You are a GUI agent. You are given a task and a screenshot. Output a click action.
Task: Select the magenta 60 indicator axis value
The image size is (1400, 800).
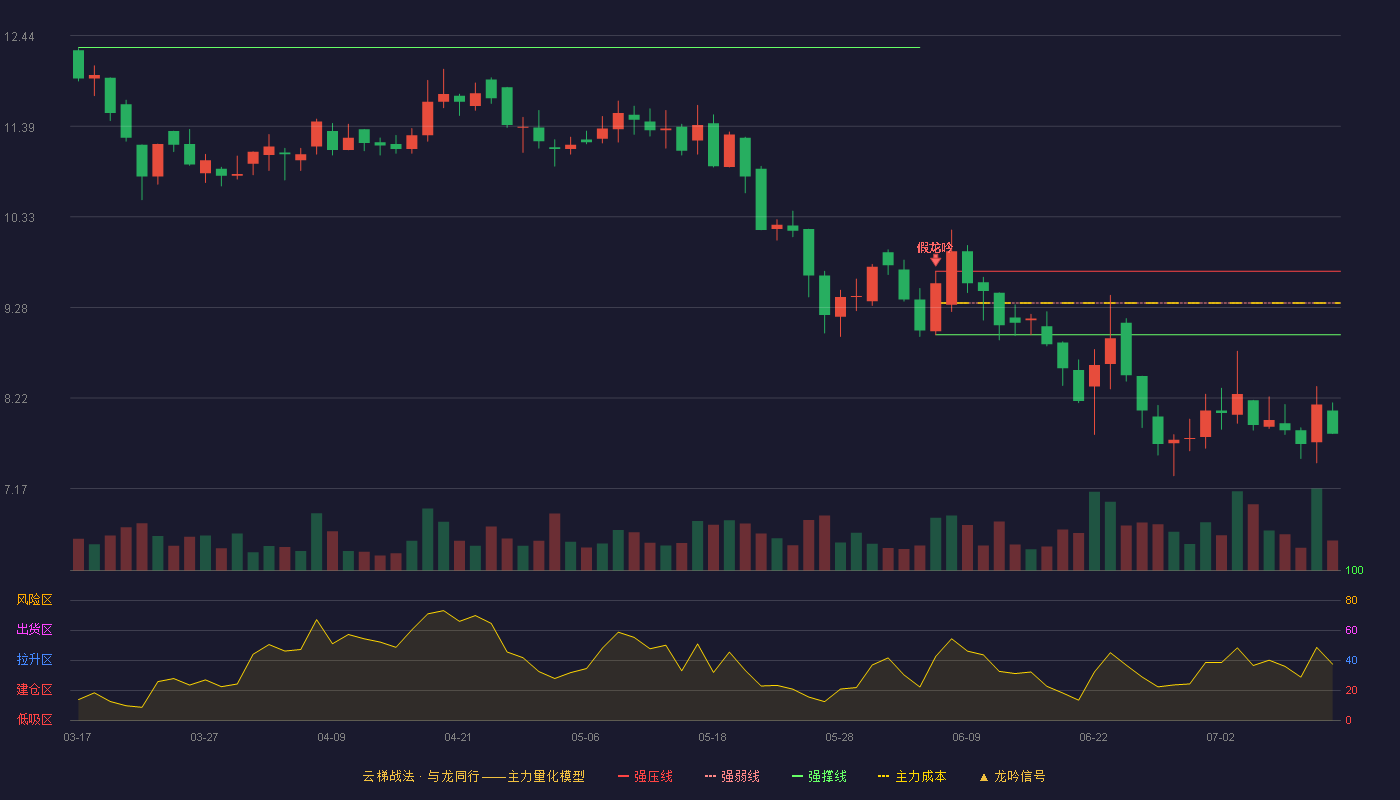pos(1351,630)
